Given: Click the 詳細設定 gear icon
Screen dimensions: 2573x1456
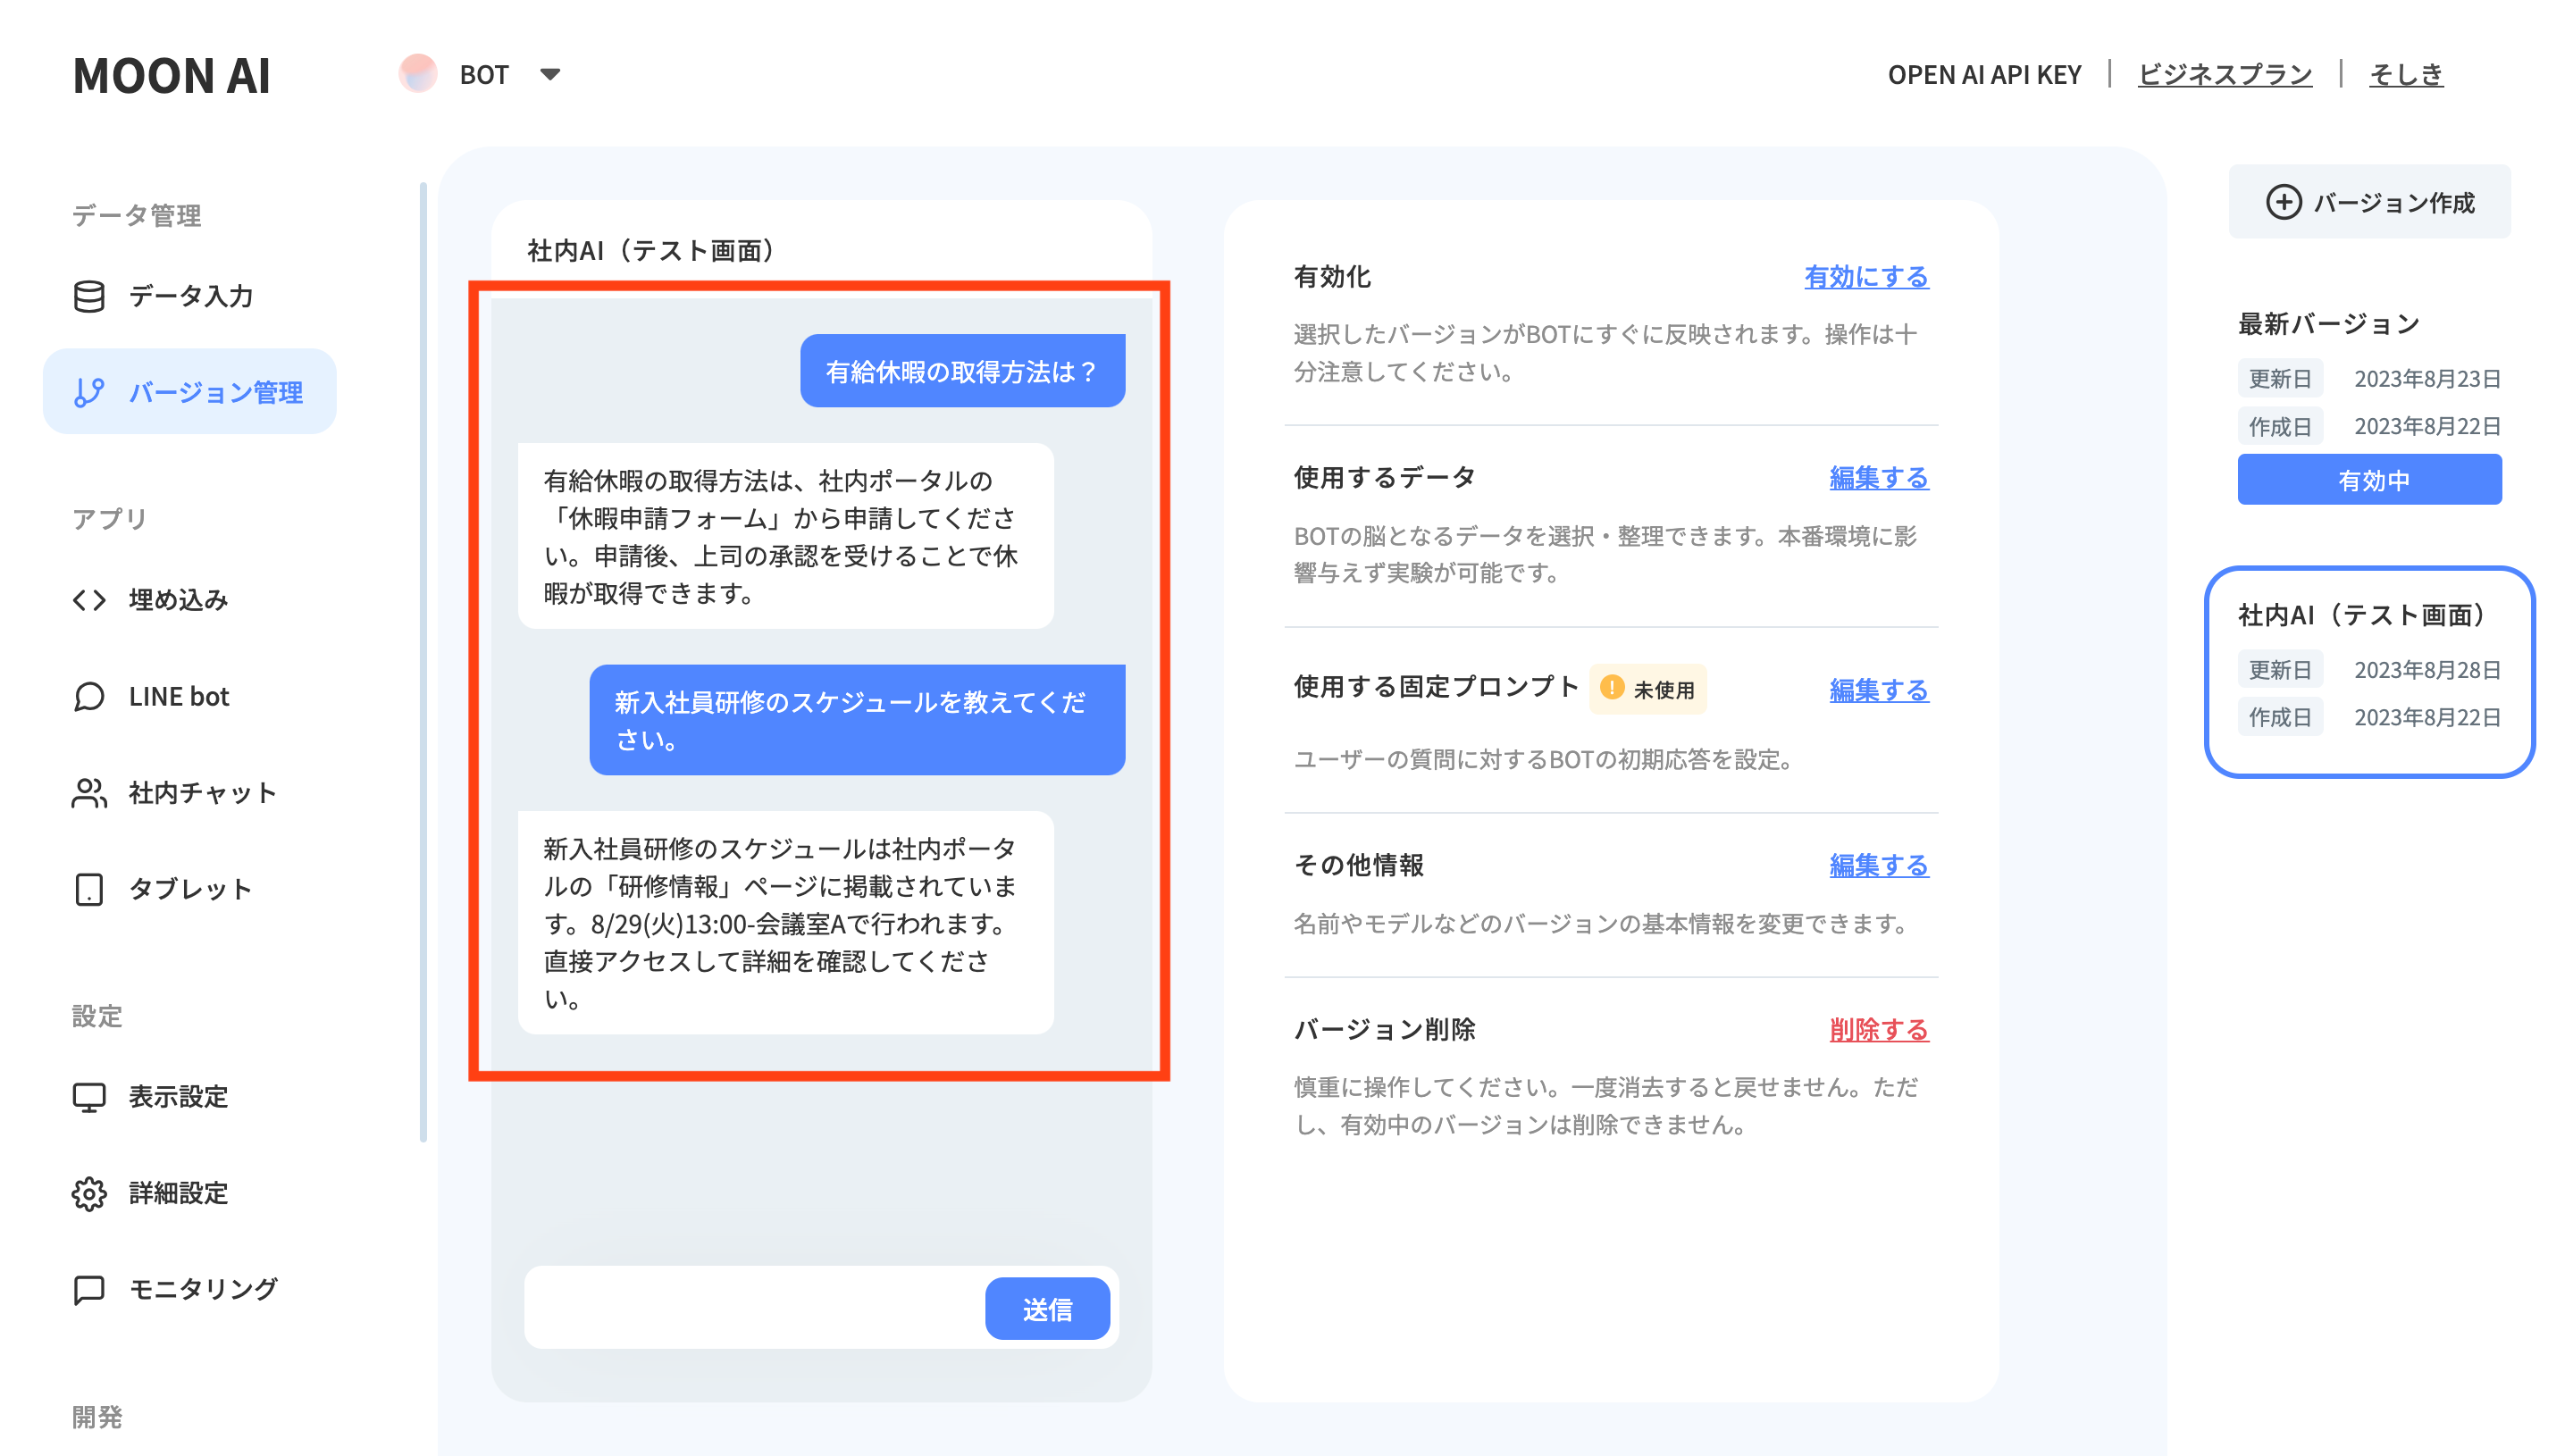Looking at the screenshot, I should [89, 1193].
